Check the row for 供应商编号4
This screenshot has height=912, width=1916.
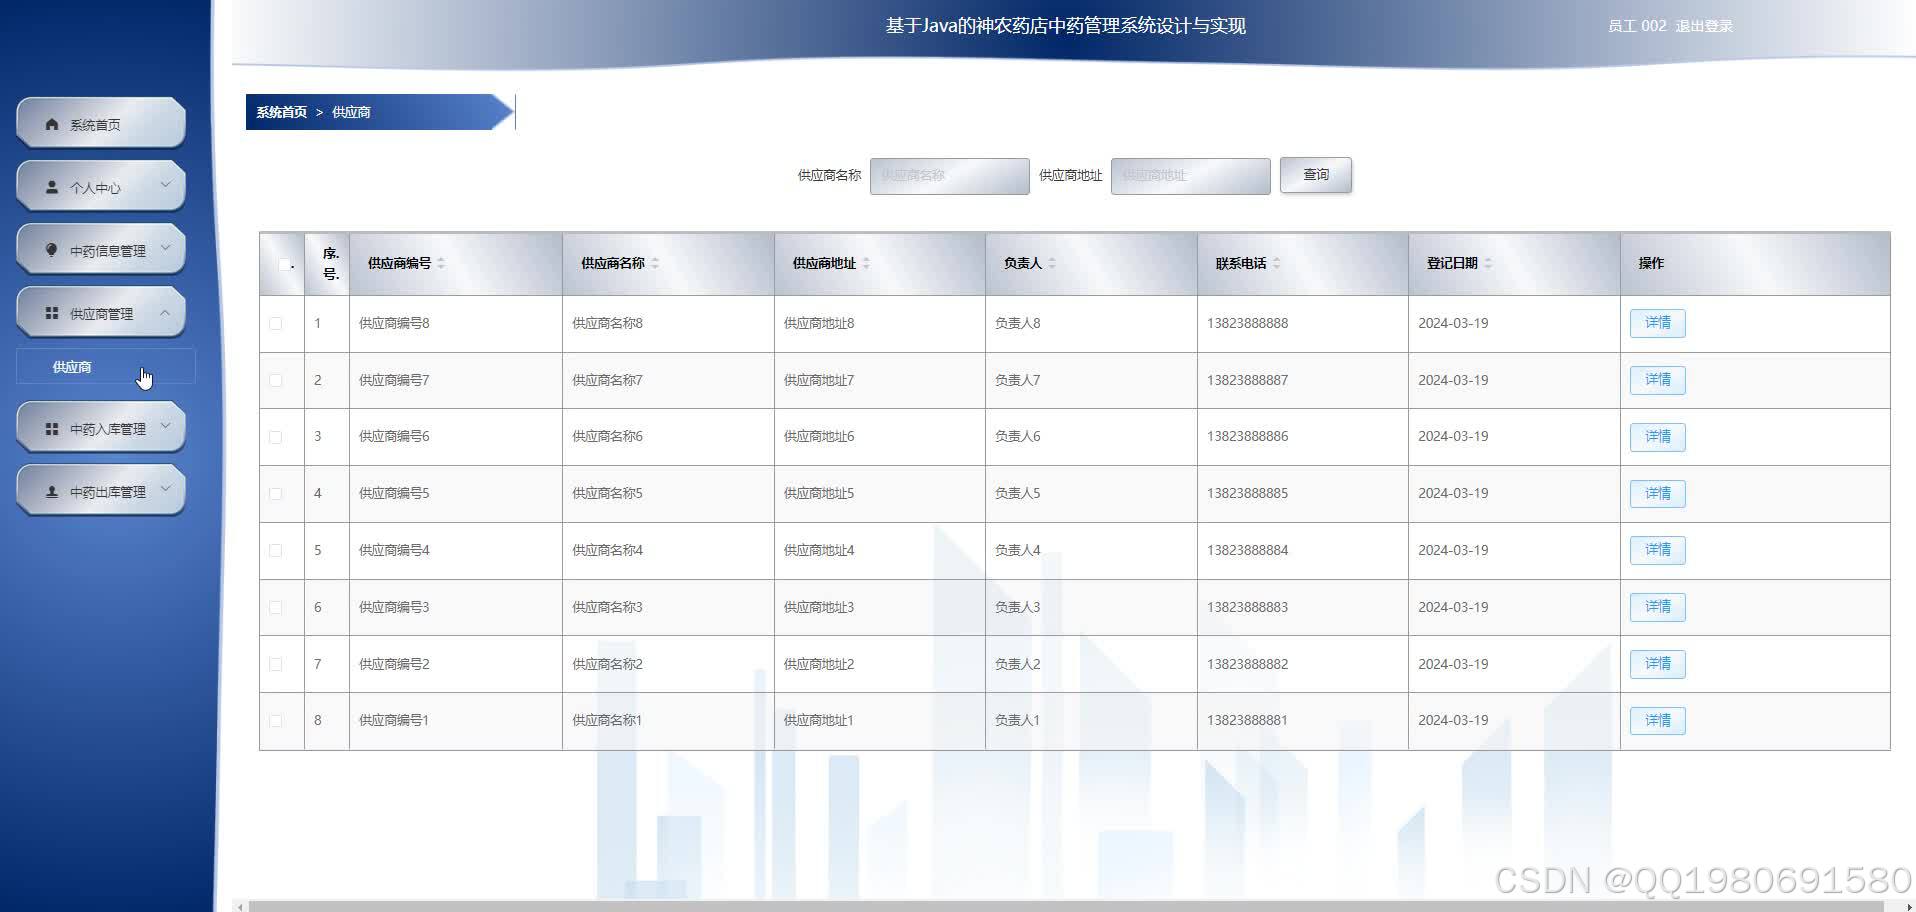pyautogui.click(x=276, y=550)
